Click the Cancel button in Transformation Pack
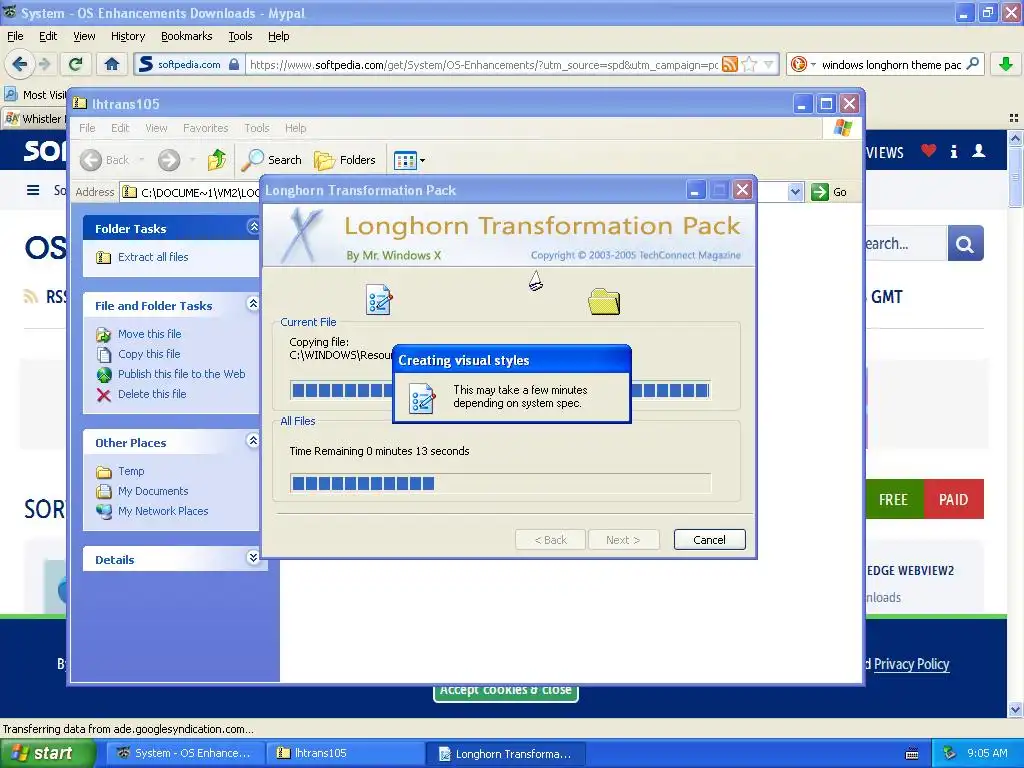The image size is (1024, 768). 709,539
